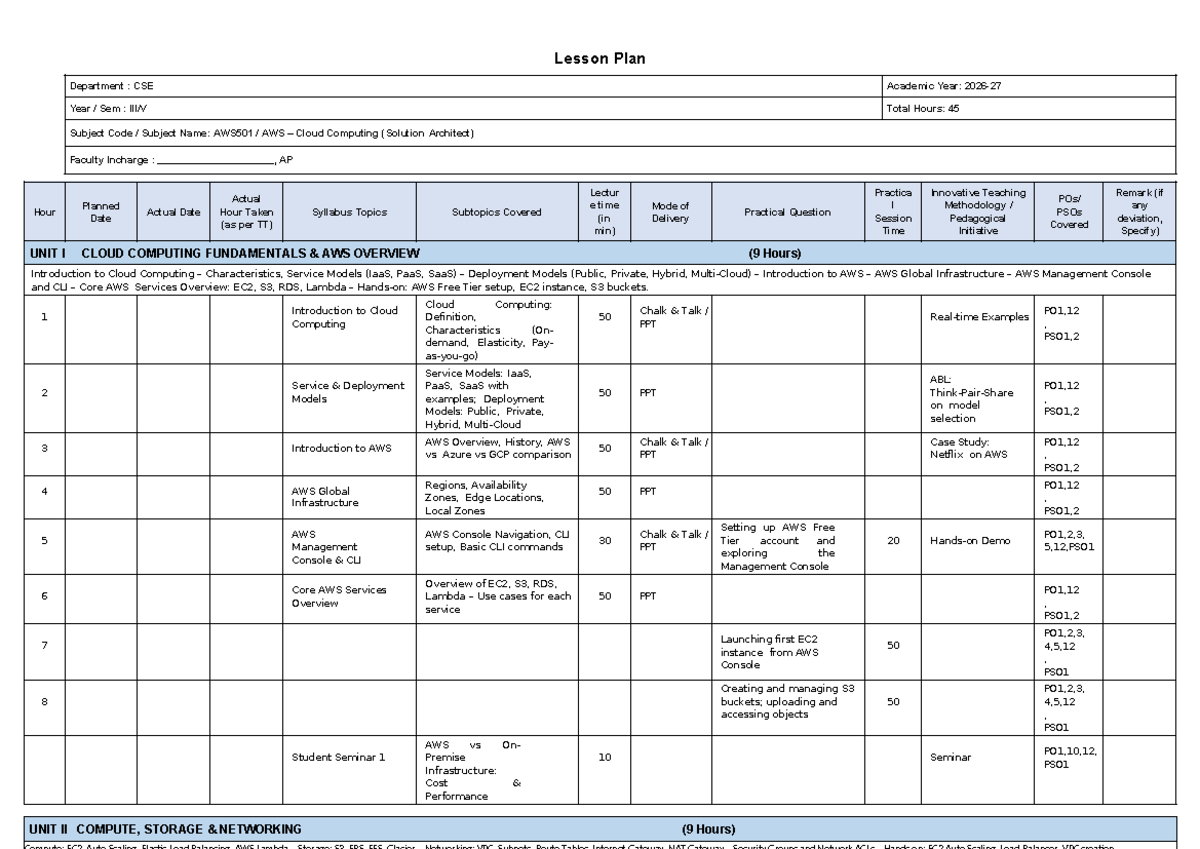Click the Lesson Plan title
This screenshot has height=849, width=1200.
click(x=599, y=59)
